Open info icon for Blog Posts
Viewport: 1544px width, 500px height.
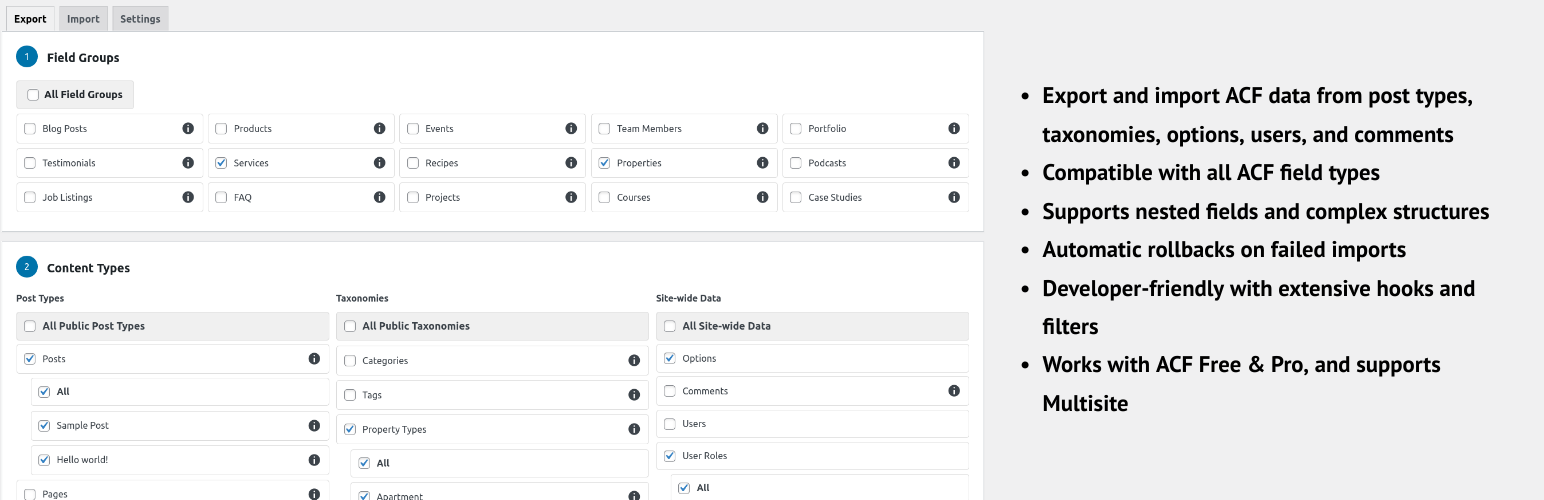coord(188,129)
